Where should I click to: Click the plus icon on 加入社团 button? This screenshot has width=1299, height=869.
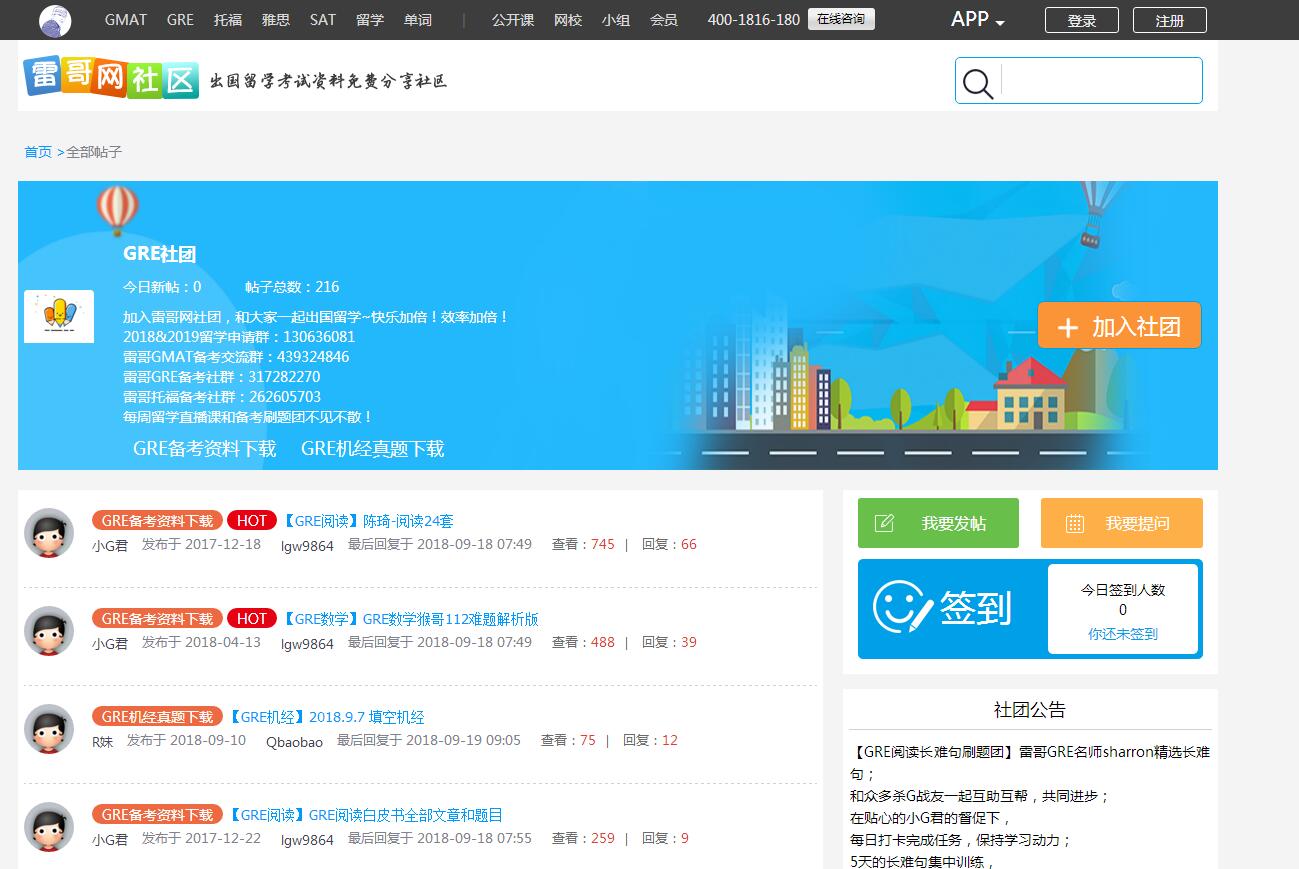point(1067,325)
